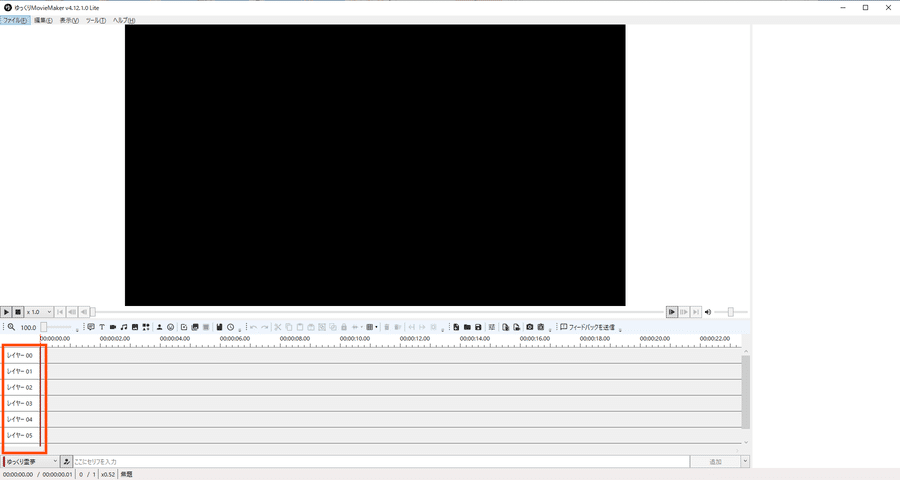The image size is (900, 480).
Task: Open a project with the folder icon
Action: [467, 327]
